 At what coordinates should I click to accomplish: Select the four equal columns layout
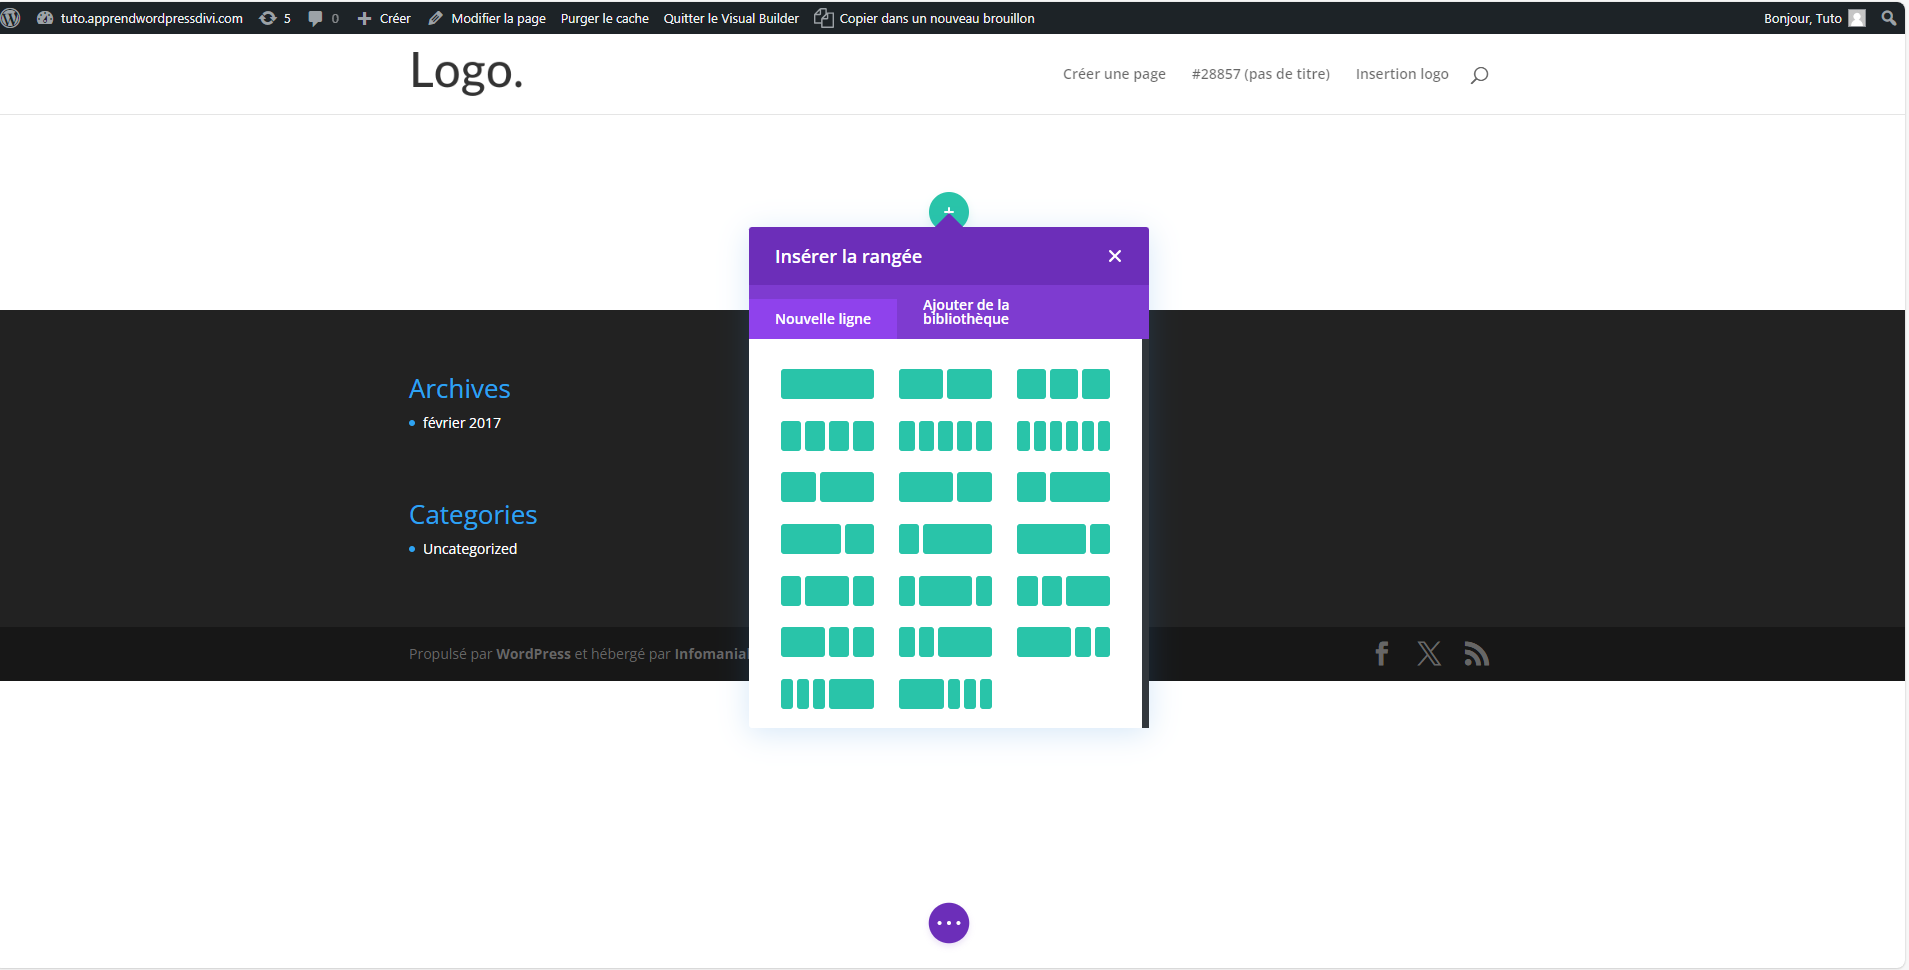(827, 436)
